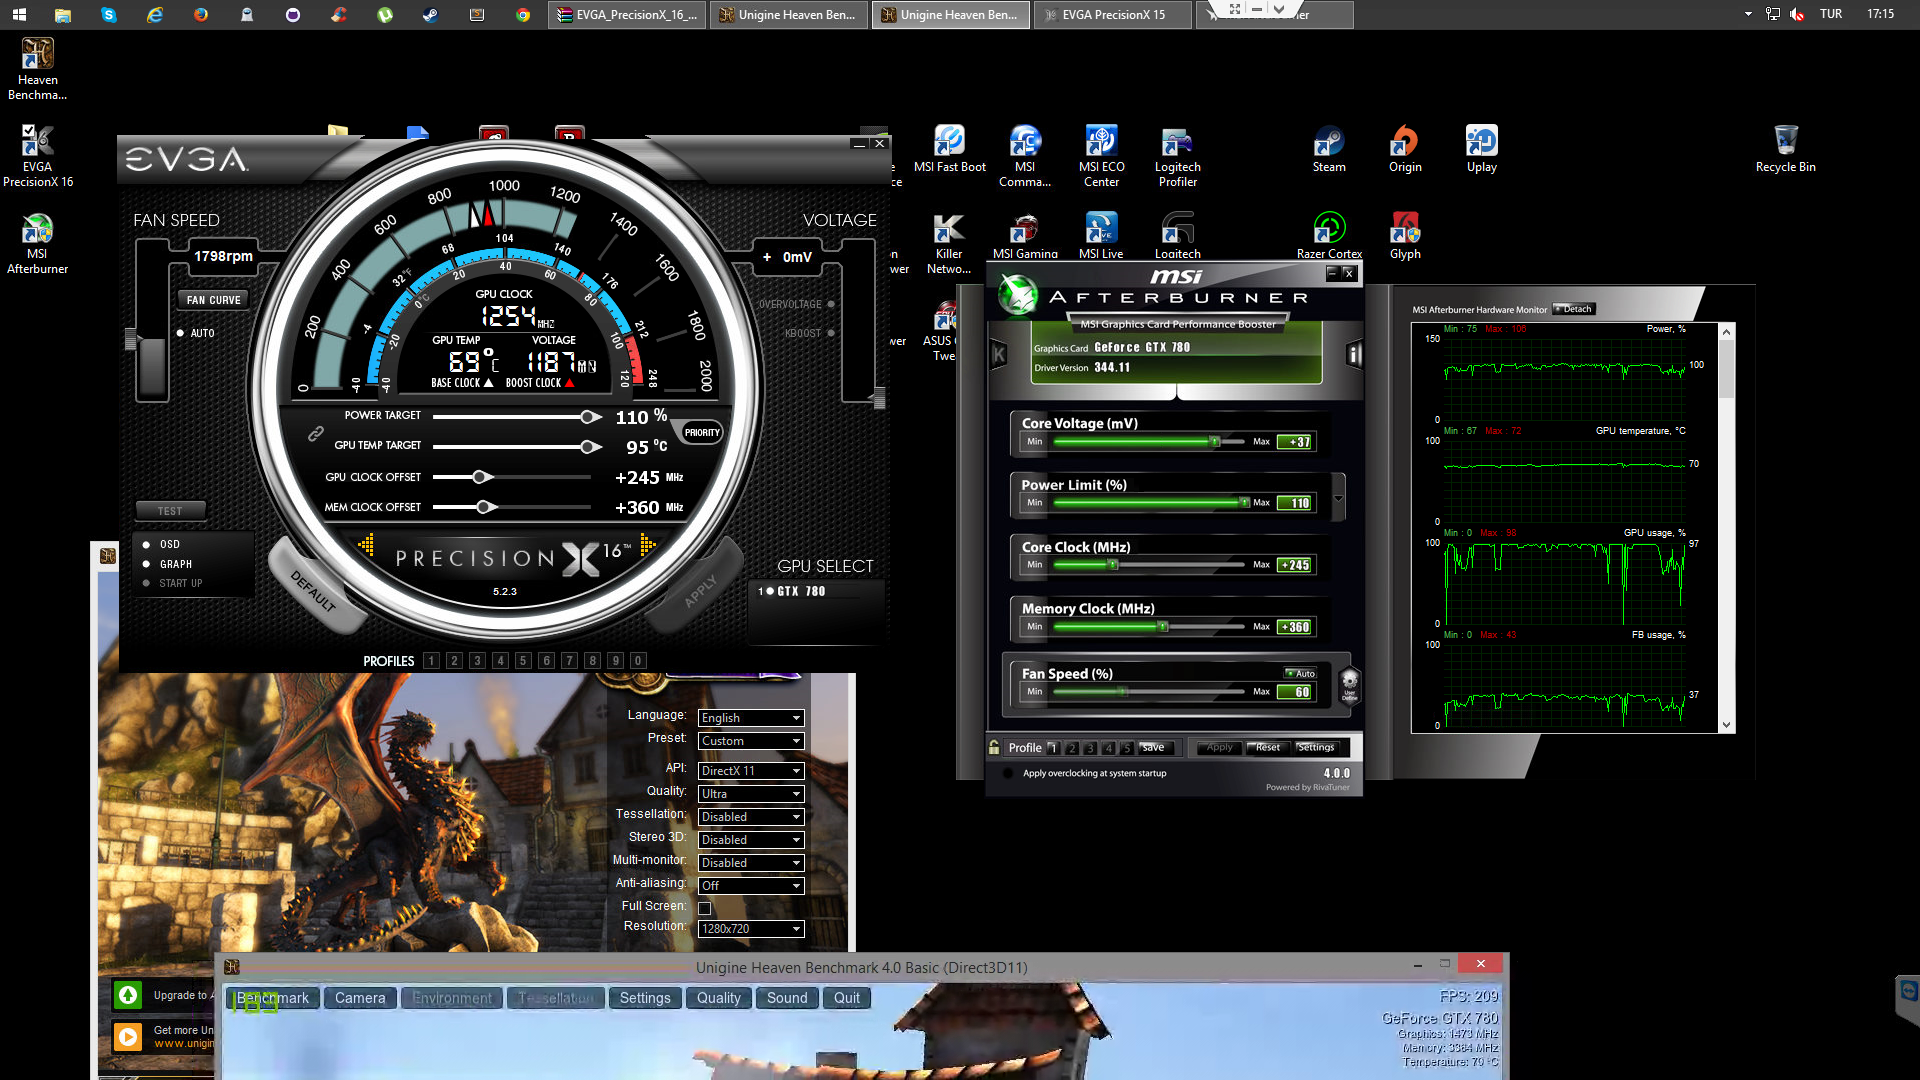
Task: Click the FAN CURVE button in PrecisionX
Action: [213, 300]
